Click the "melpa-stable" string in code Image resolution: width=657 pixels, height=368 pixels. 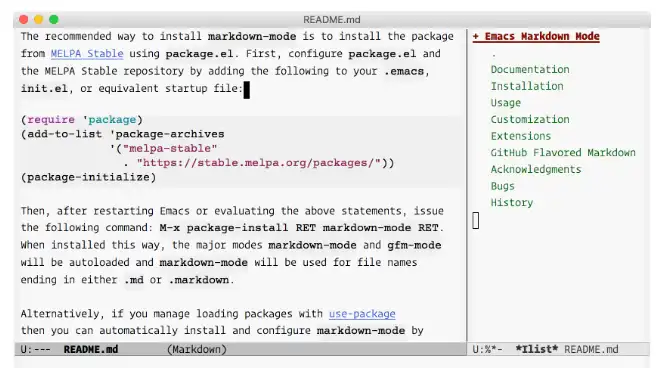pyautogui.click(x=170, y=148)
